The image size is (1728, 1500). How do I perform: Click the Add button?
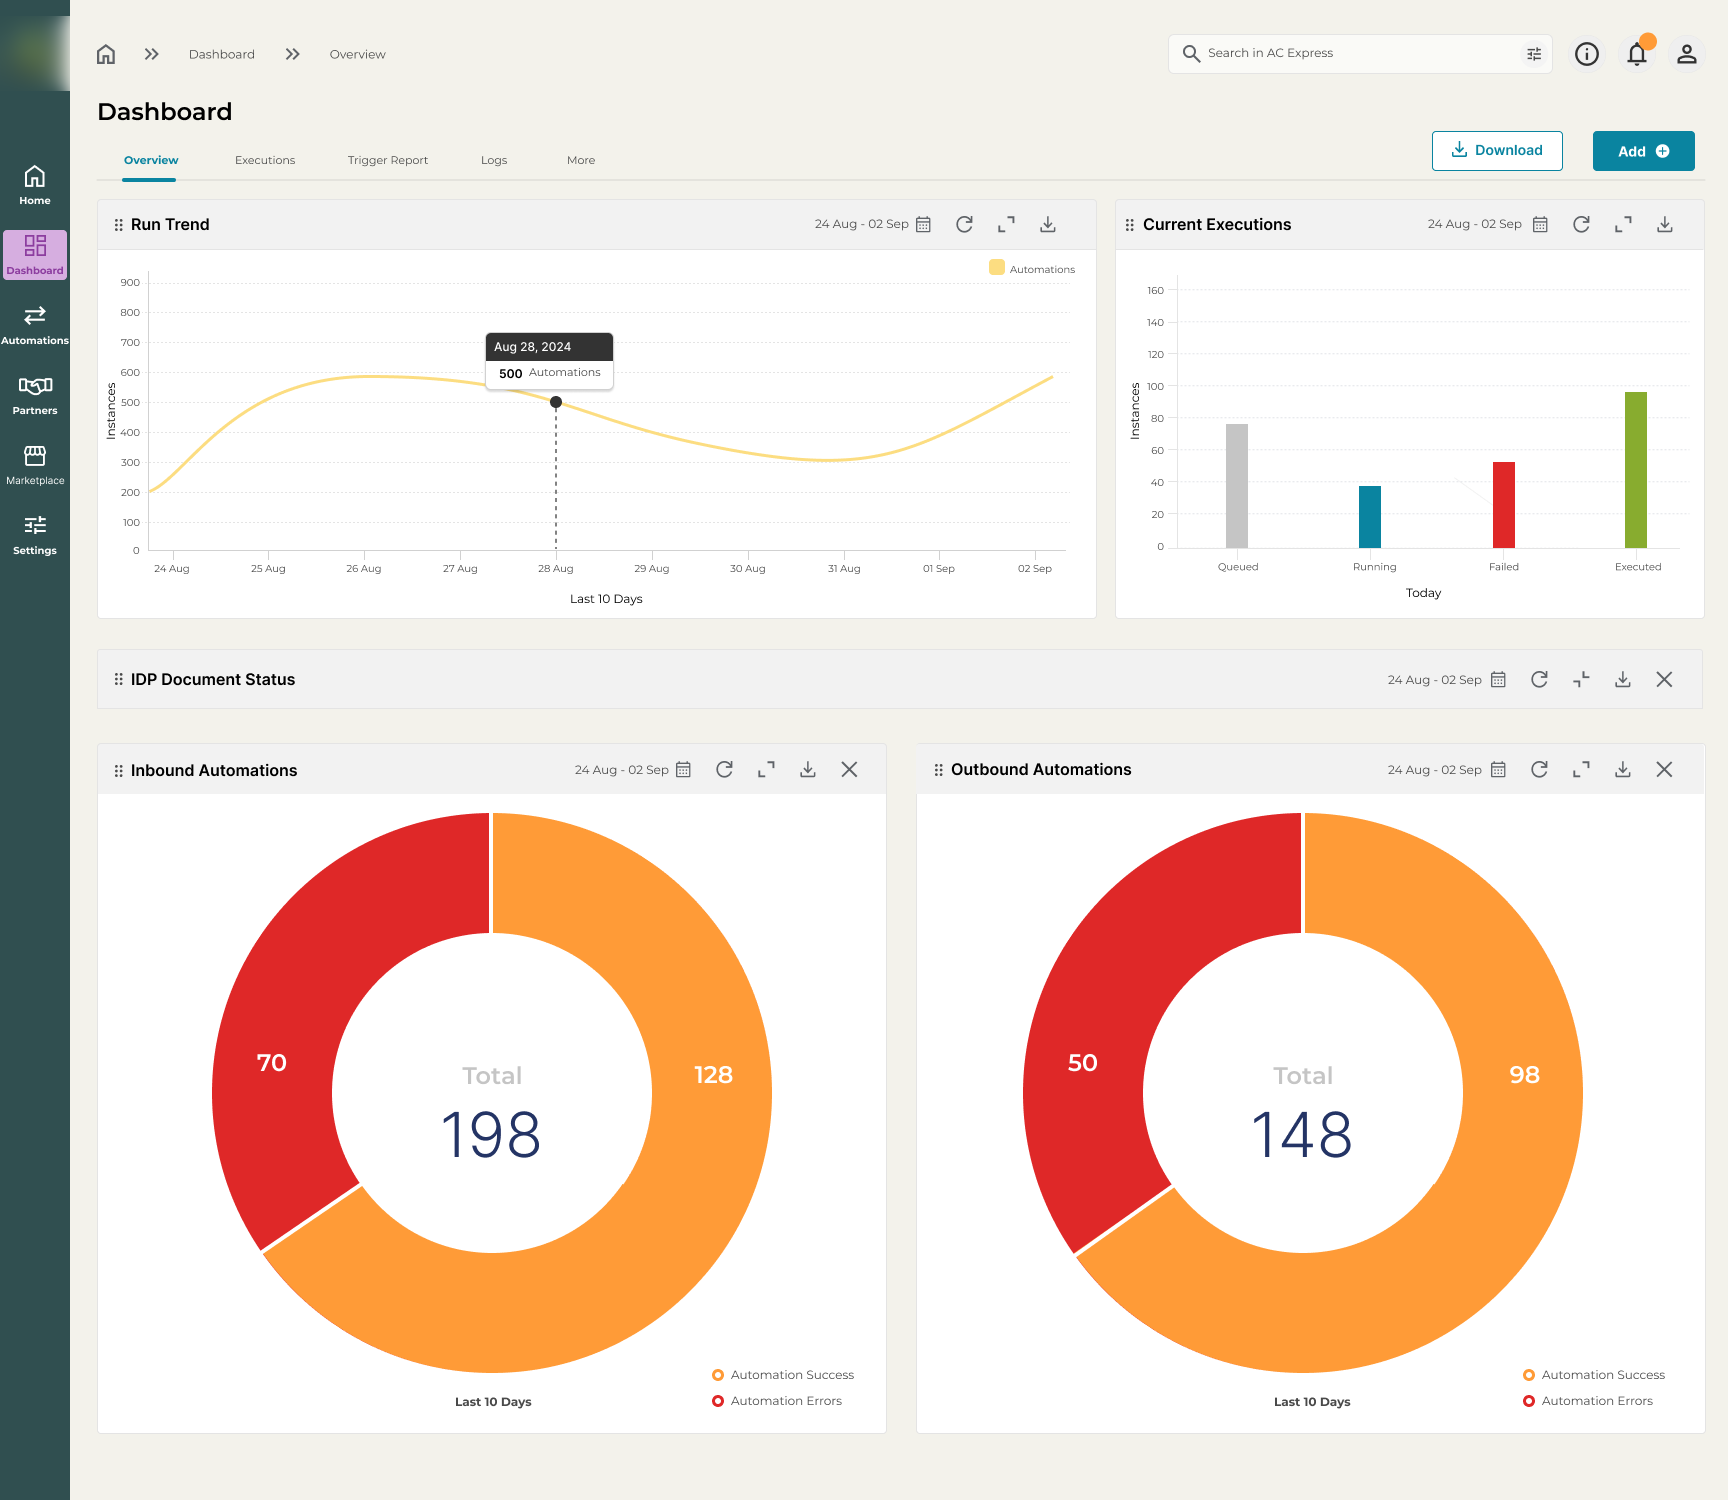tap(1643, 151)
